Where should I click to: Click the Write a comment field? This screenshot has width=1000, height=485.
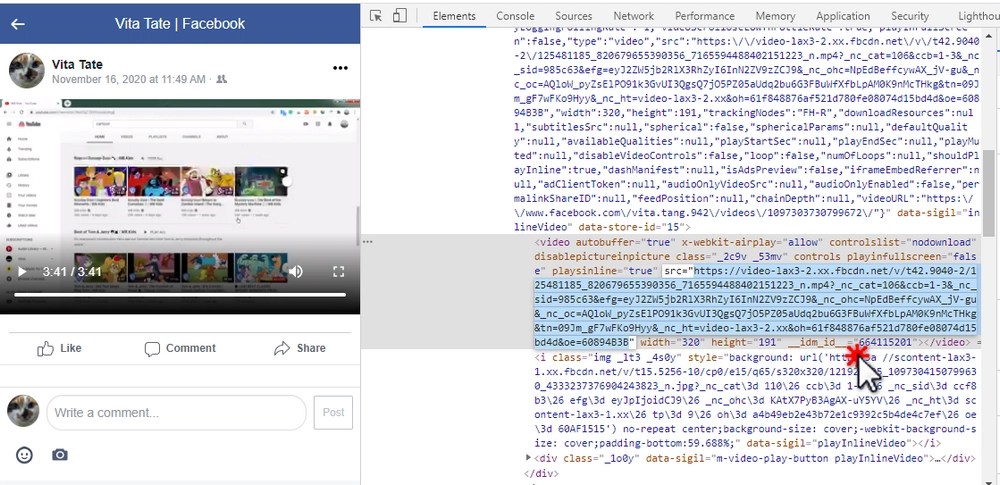(x=177, y=412)
